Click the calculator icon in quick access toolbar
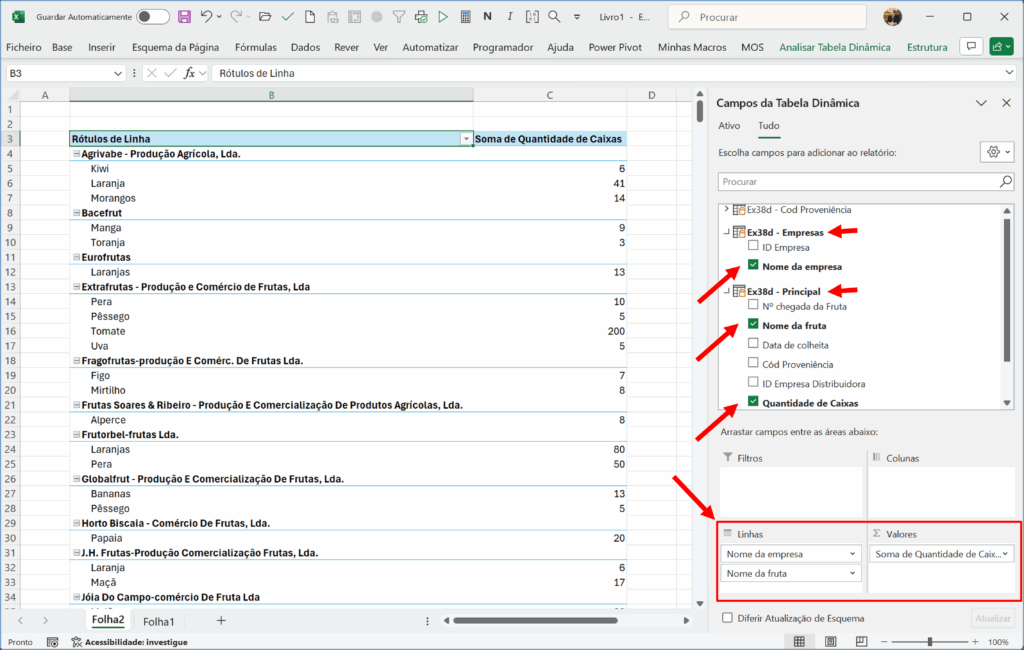This screenshot has height=650, width=1024. [x=465, y=17]
